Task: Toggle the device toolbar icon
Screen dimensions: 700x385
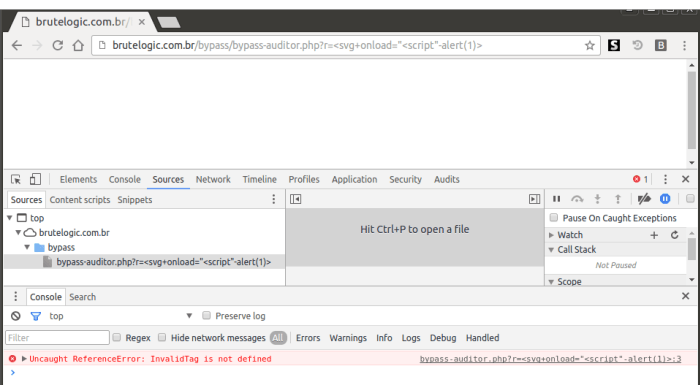Action: (x=35, y=180)
